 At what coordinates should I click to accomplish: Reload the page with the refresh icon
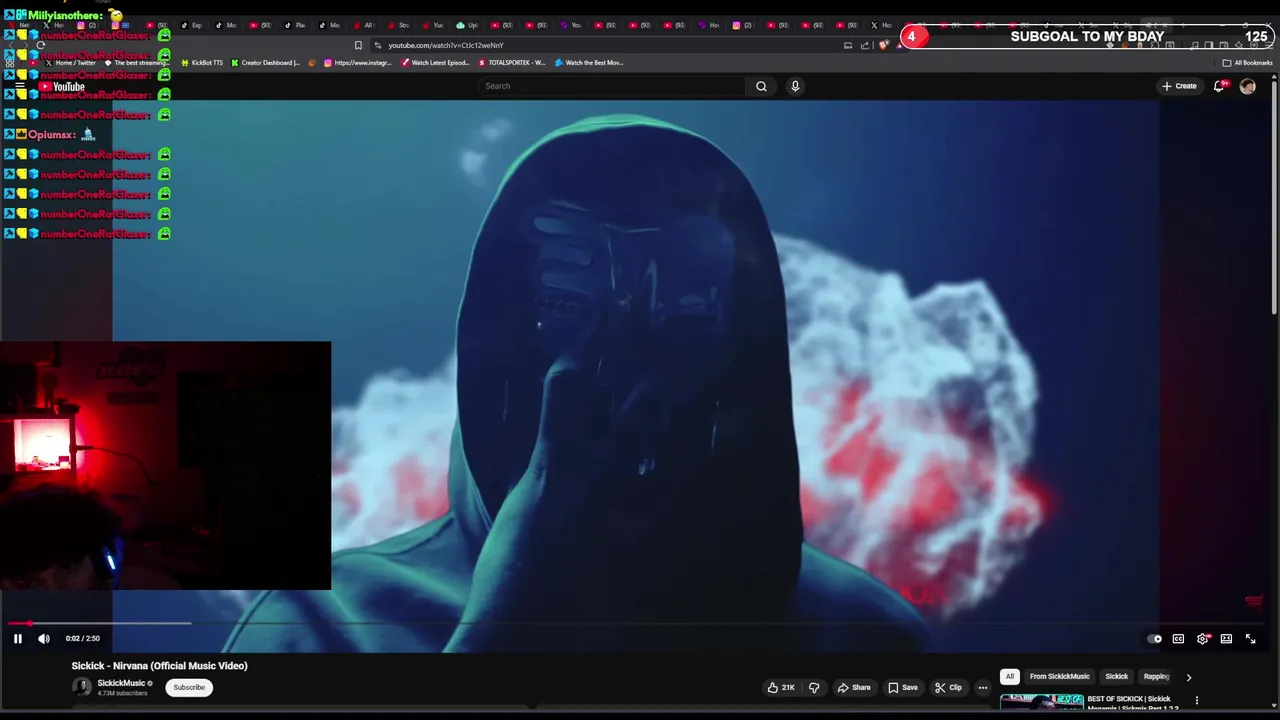tap(40, 45)
